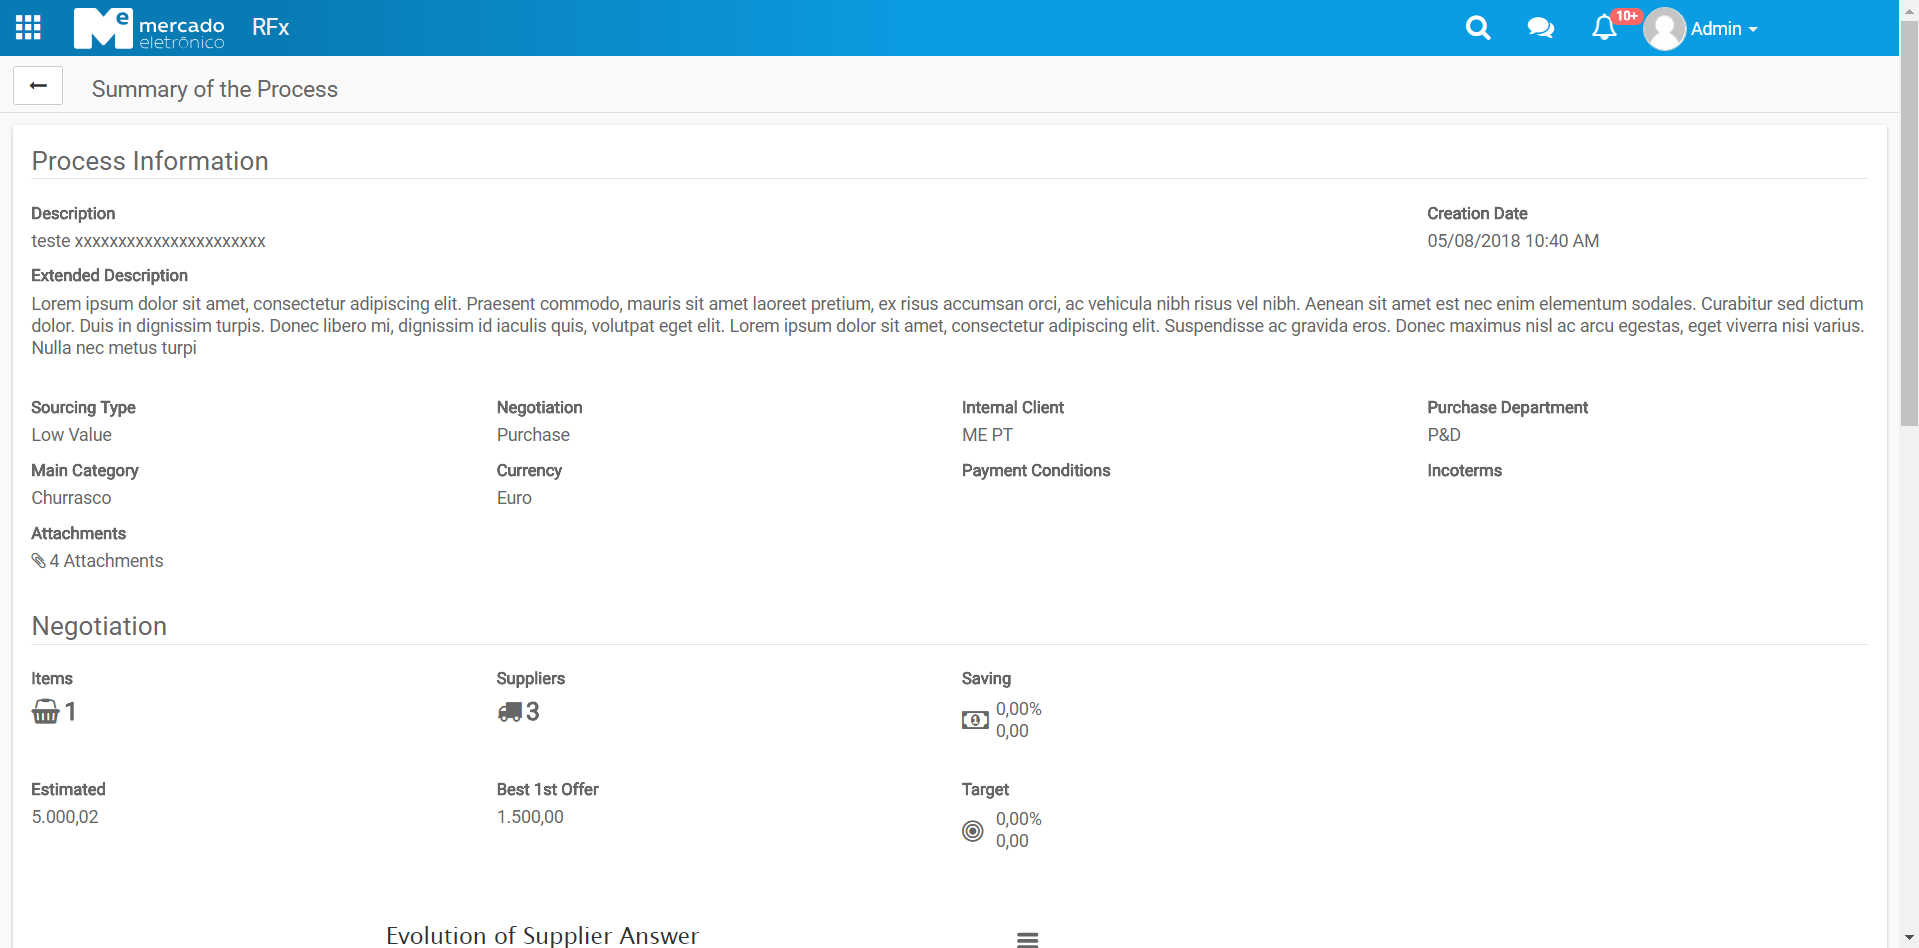Open the search magnifier icon
Image resolution: width=1919 pixels, height=948 pixels.
(x=1477, y=28)
